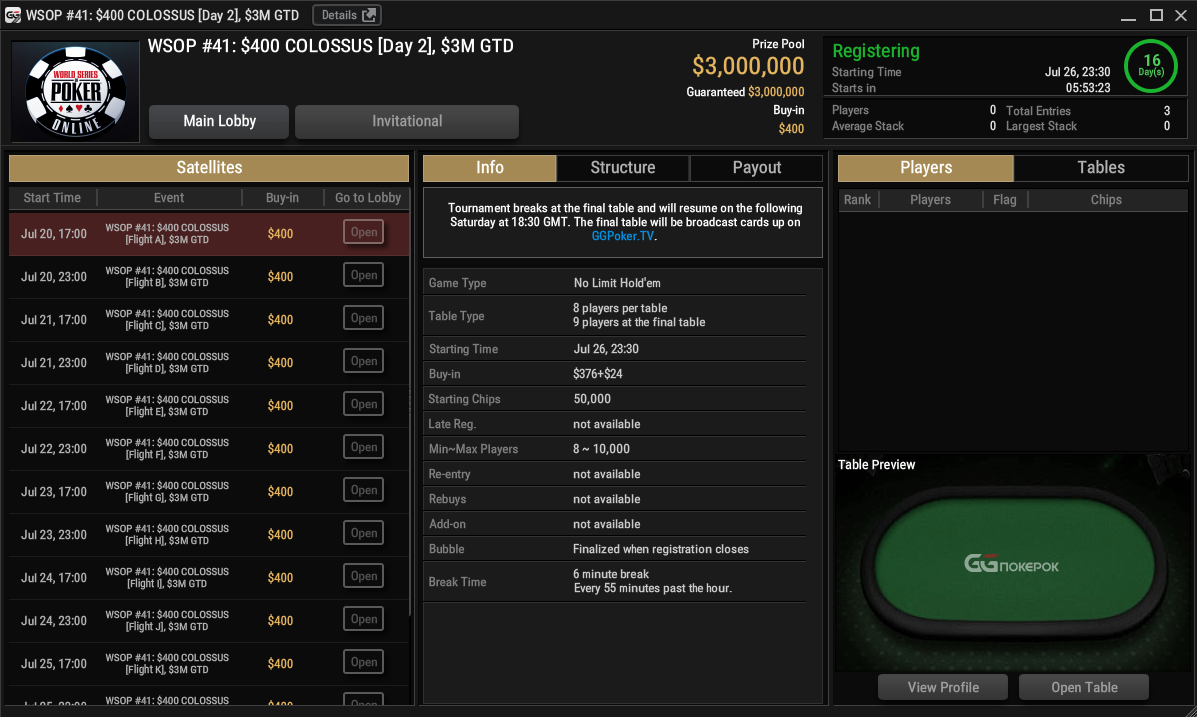
Task: Sort players by Flag column
Action: [1005, 200]
